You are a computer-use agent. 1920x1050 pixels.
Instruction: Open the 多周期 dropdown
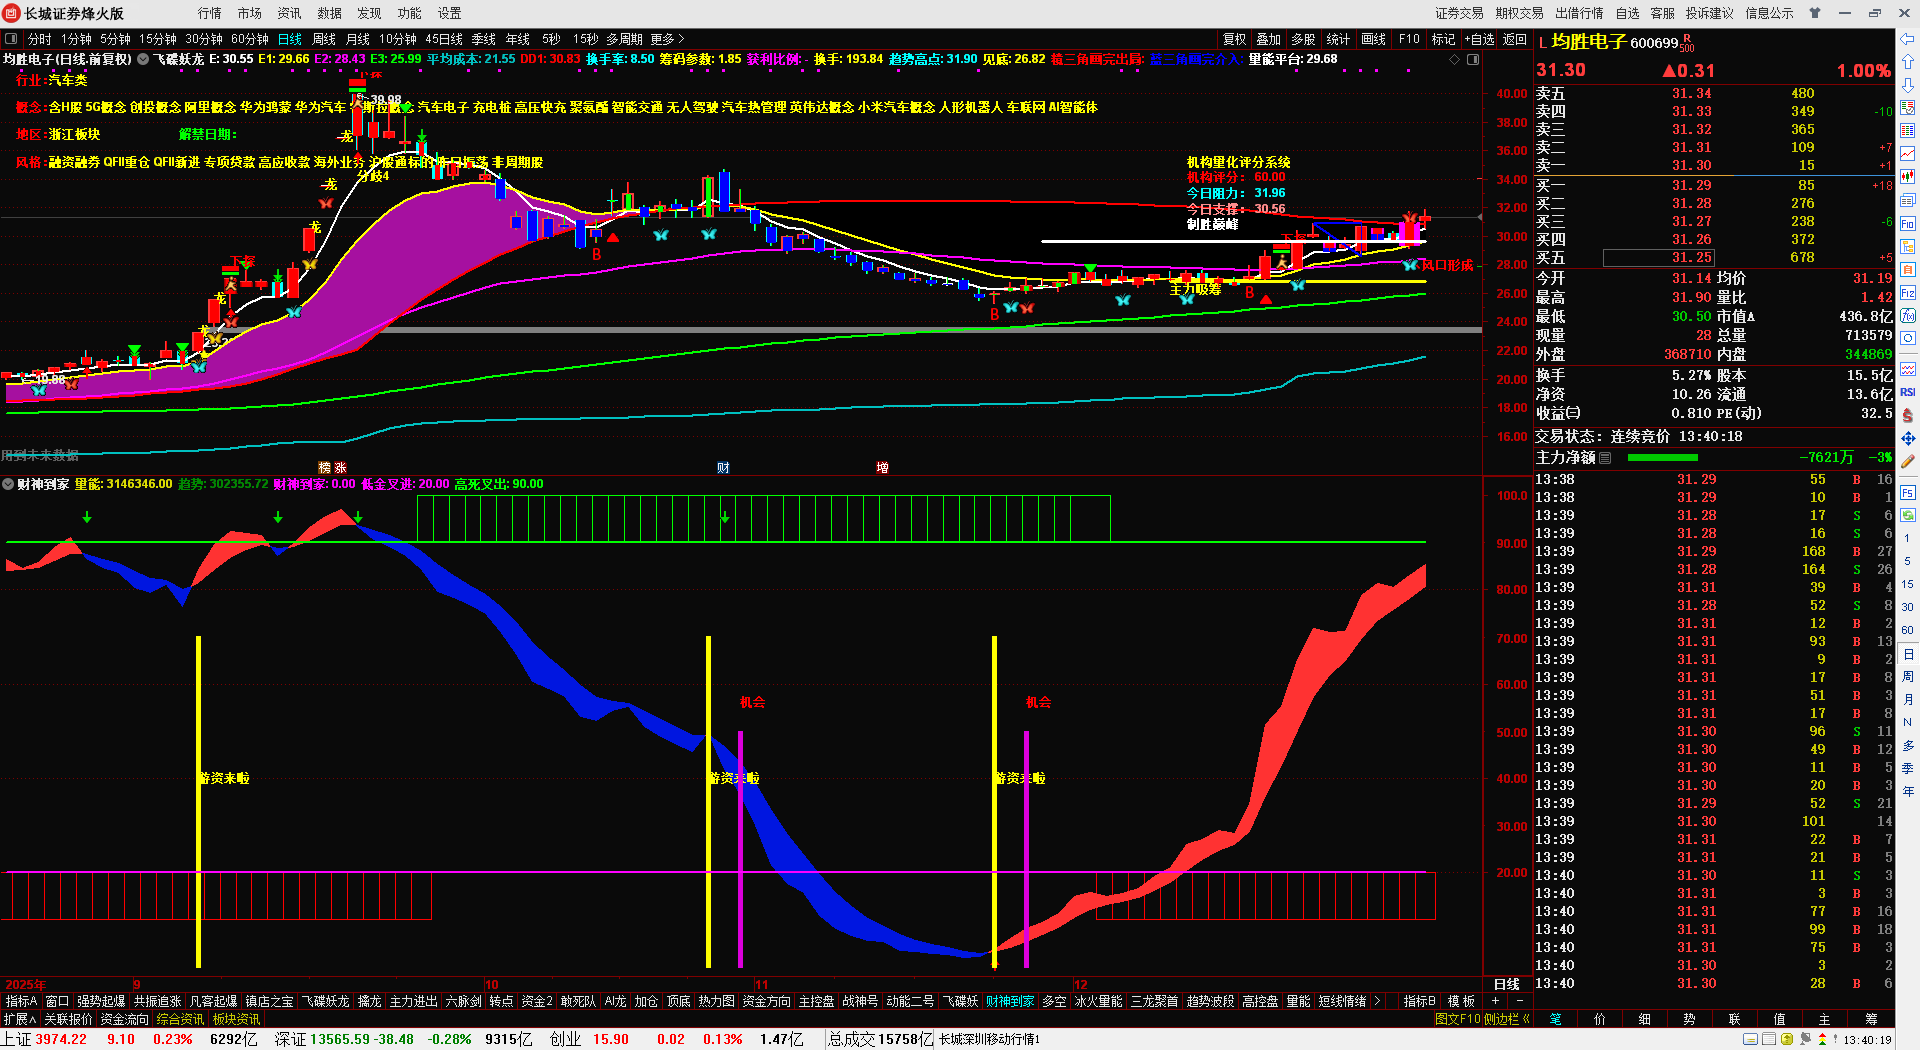[x=624, y=39]
